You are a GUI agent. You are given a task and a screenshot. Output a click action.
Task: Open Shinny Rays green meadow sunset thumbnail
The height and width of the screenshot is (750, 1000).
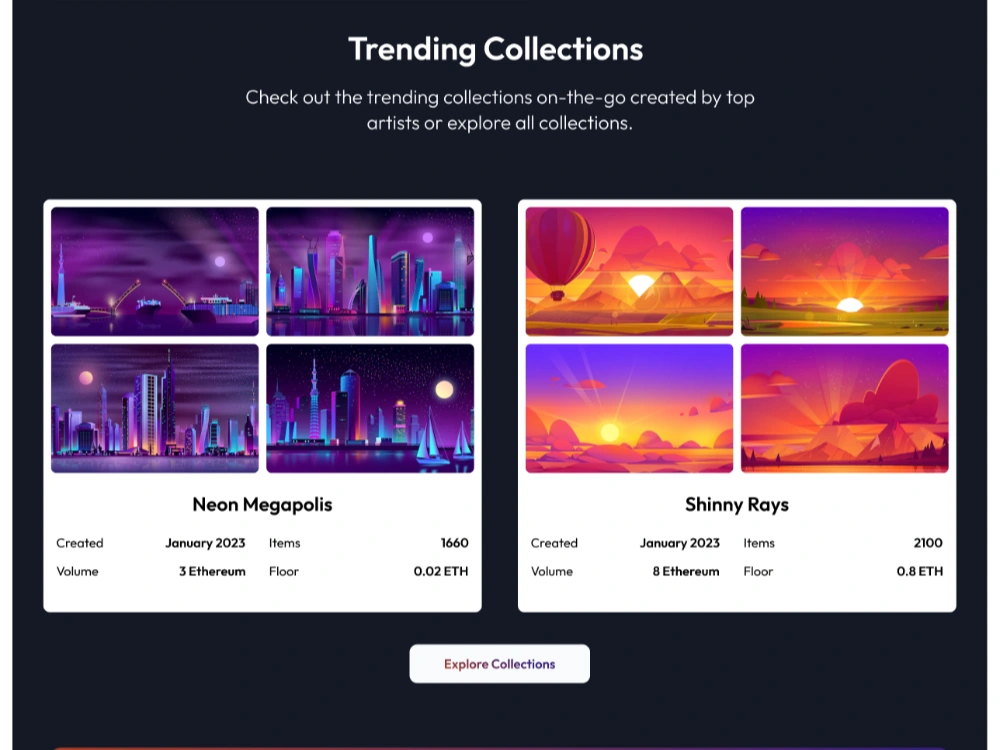coord(844,271)
